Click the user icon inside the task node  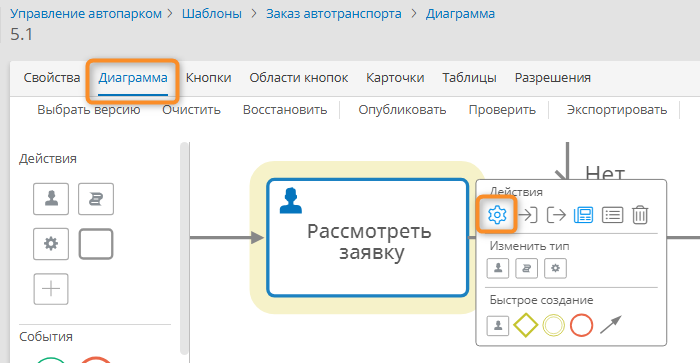tap(291, 200)
